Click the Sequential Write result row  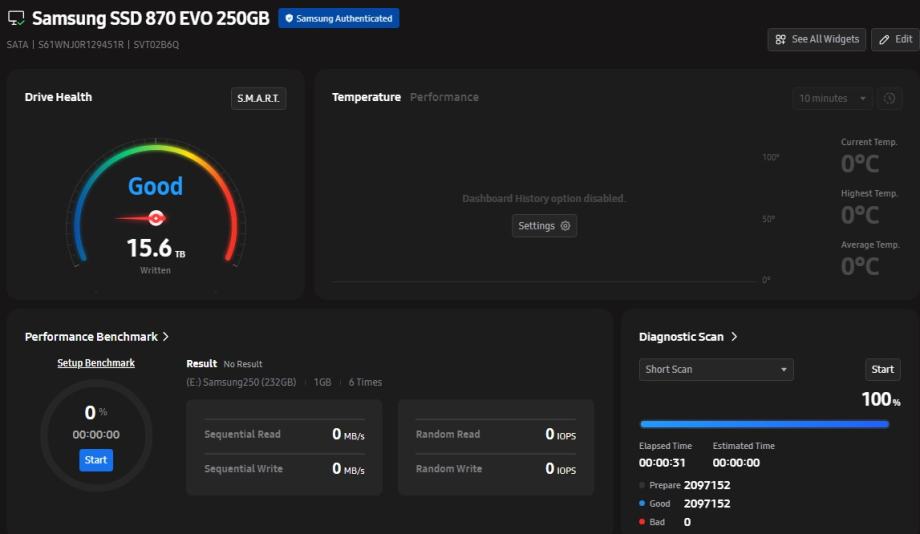(284, 469)
